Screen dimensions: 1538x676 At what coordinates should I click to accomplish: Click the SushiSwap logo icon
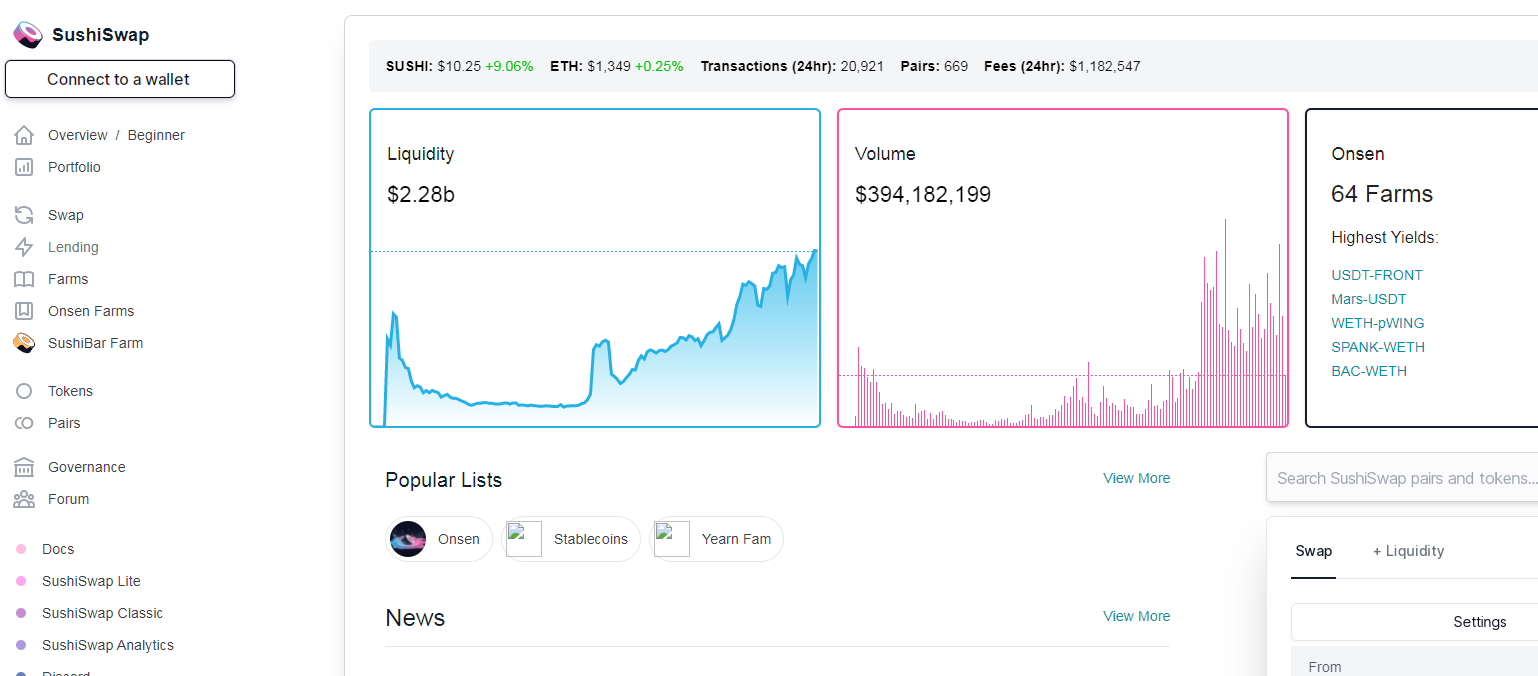[28, 35]
